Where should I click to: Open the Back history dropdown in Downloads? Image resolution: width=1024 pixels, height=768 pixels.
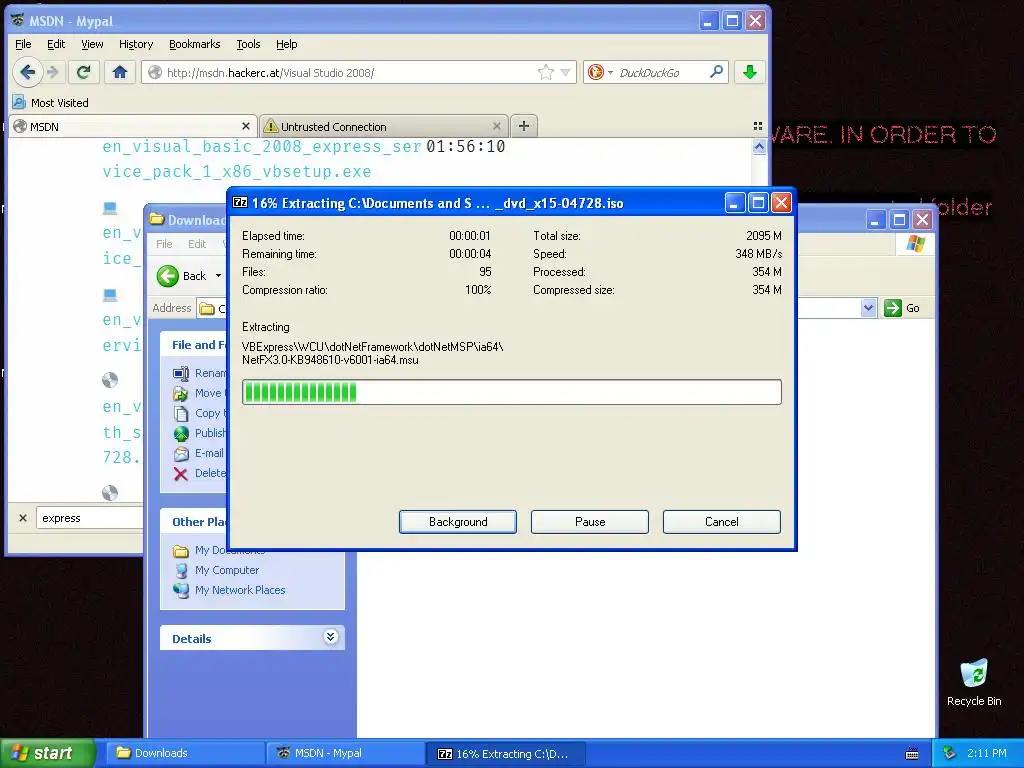click(218, 276)
